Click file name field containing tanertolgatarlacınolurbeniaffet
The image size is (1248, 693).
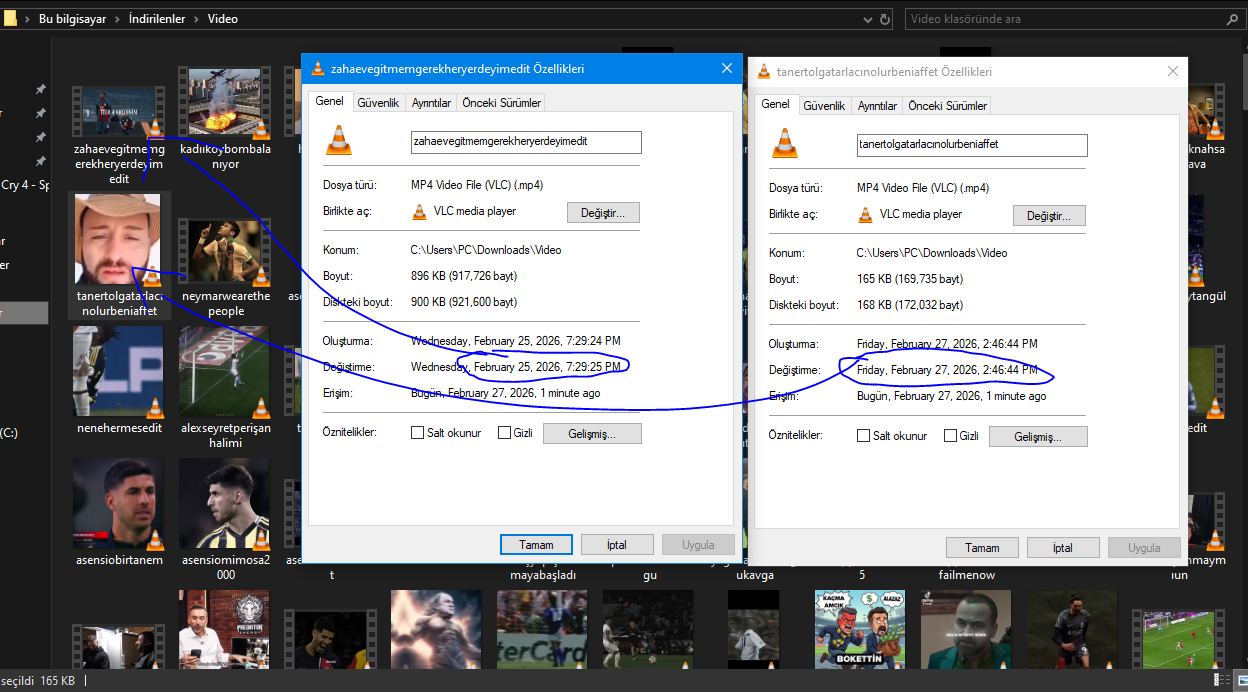(972, 145)
